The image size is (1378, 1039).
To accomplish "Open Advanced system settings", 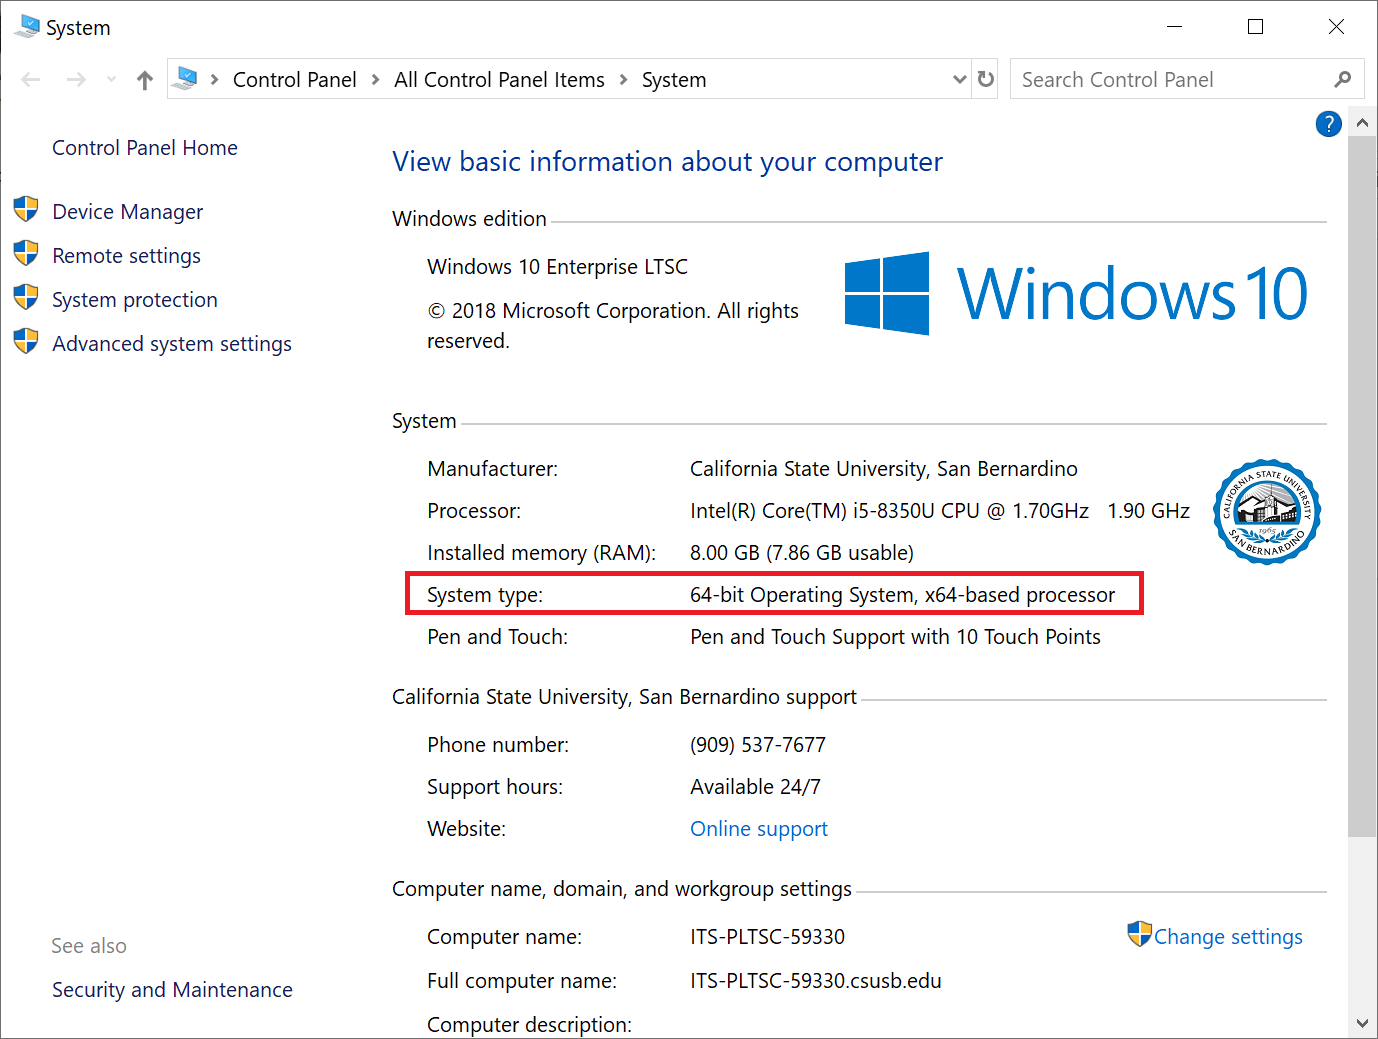I will click(x=171, y=344).
